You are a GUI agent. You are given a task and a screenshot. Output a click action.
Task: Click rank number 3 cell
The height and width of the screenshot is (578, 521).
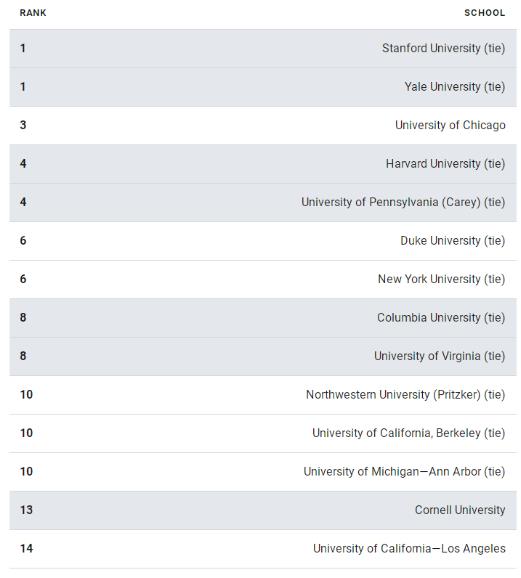23,125
